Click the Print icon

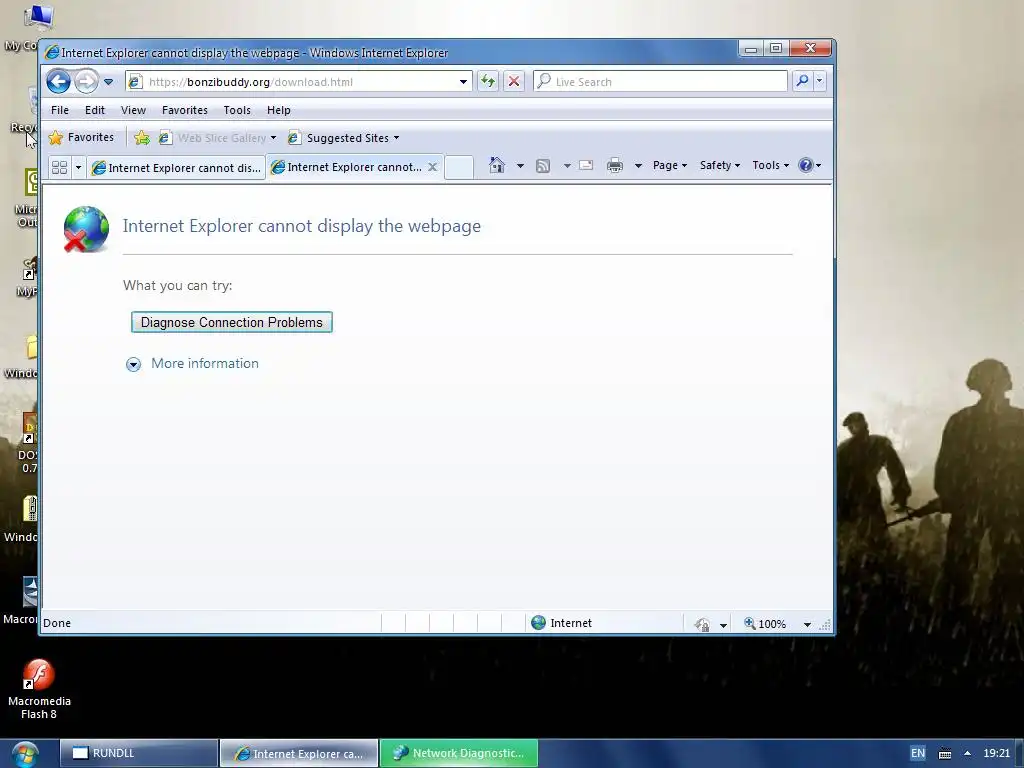click(x=615, y=165)
